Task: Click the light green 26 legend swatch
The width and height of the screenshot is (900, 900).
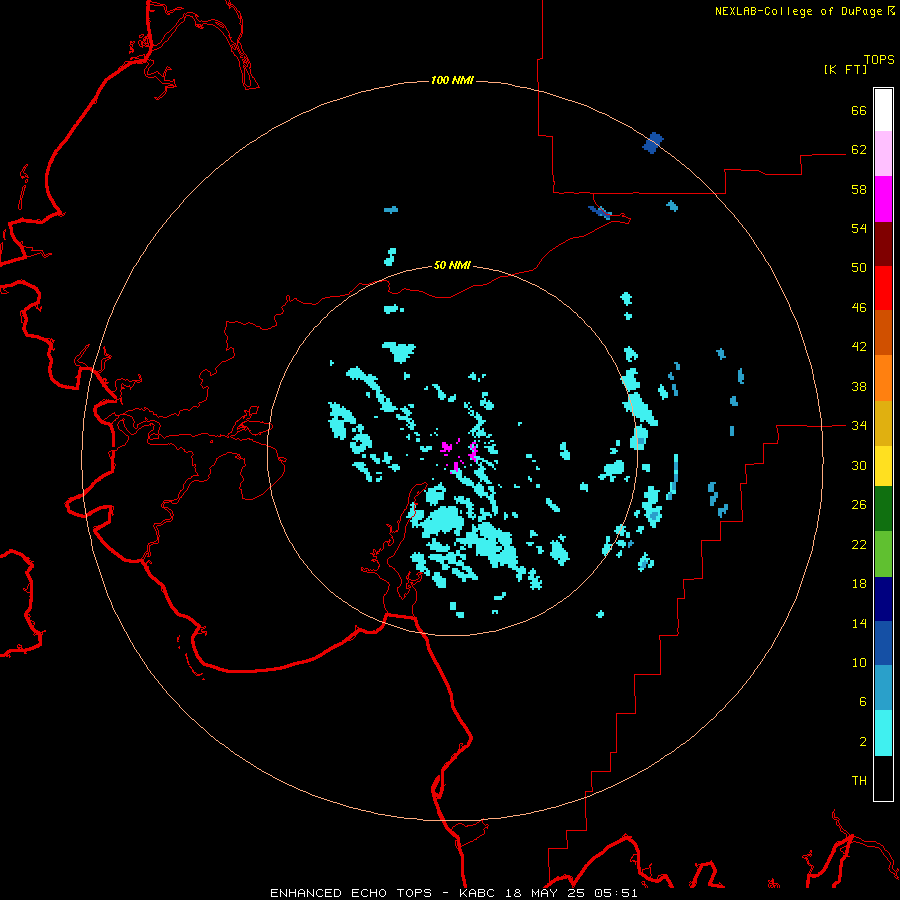Action: [x=883, y=554]
